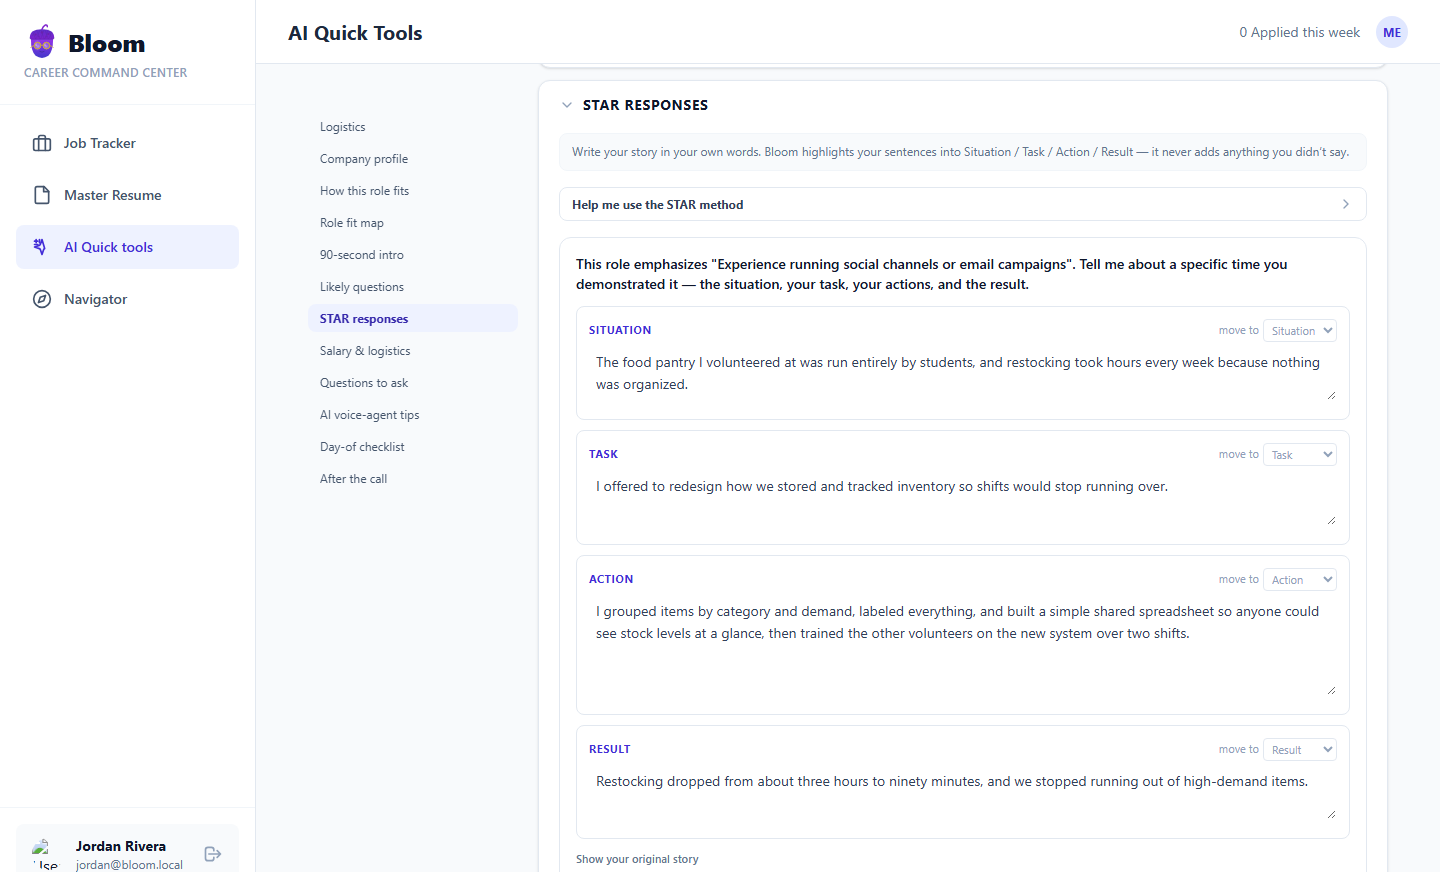Viewport: 1440px width, 872px height.
Task: Open the Action 'move to' dropdown
Action: click(1300, 579)
